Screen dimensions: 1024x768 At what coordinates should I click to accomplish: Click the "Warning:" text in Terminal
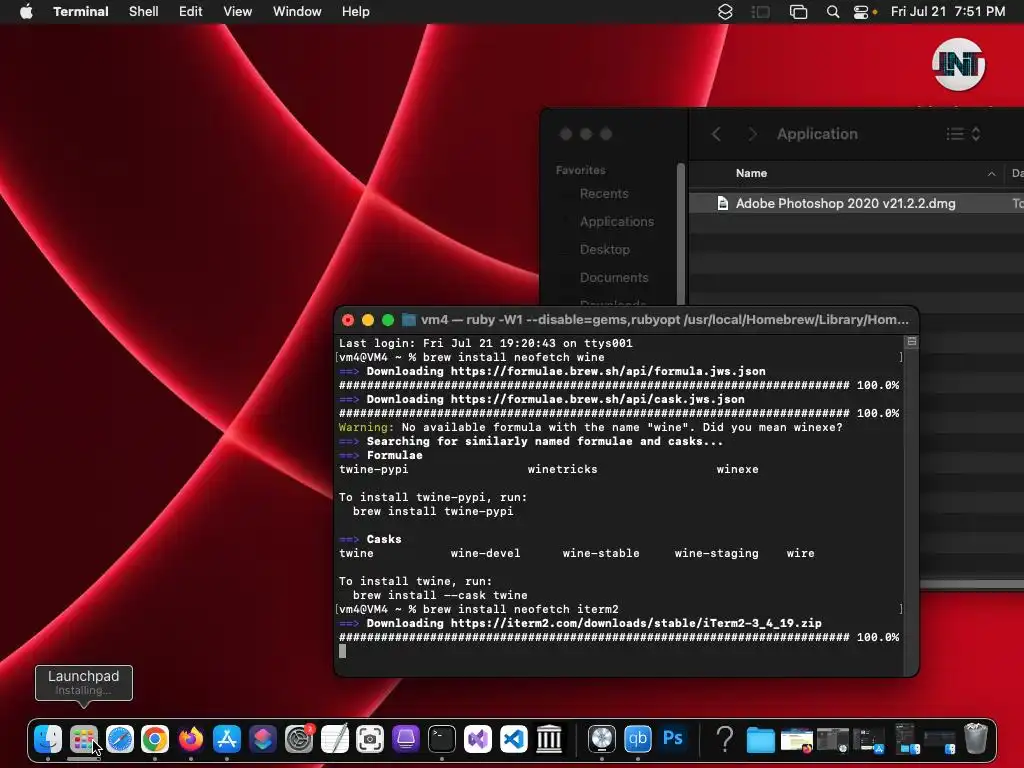pos(366,427)
